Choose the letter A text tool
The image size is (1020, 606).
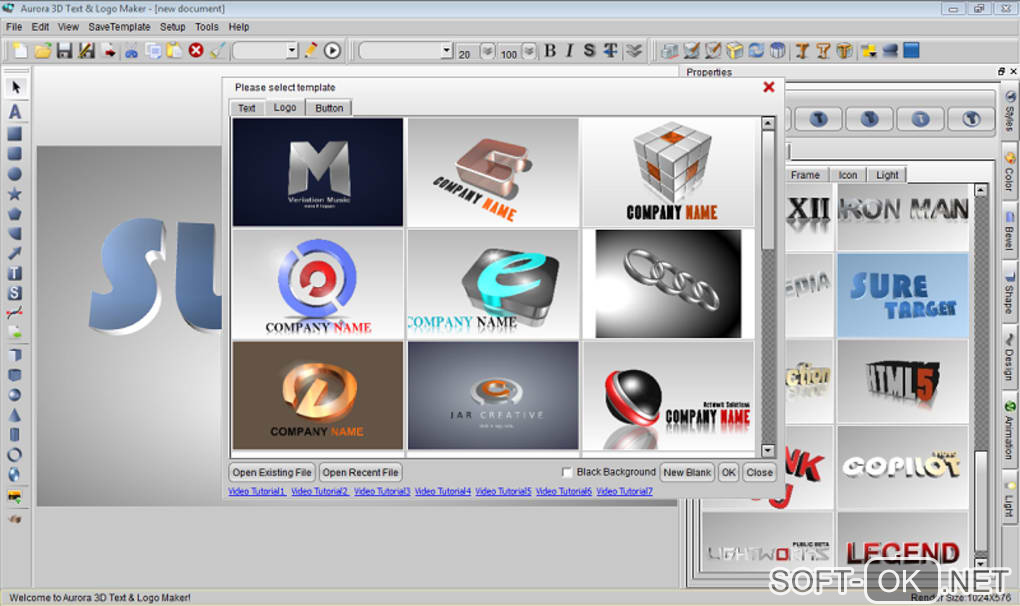[15, 112]
